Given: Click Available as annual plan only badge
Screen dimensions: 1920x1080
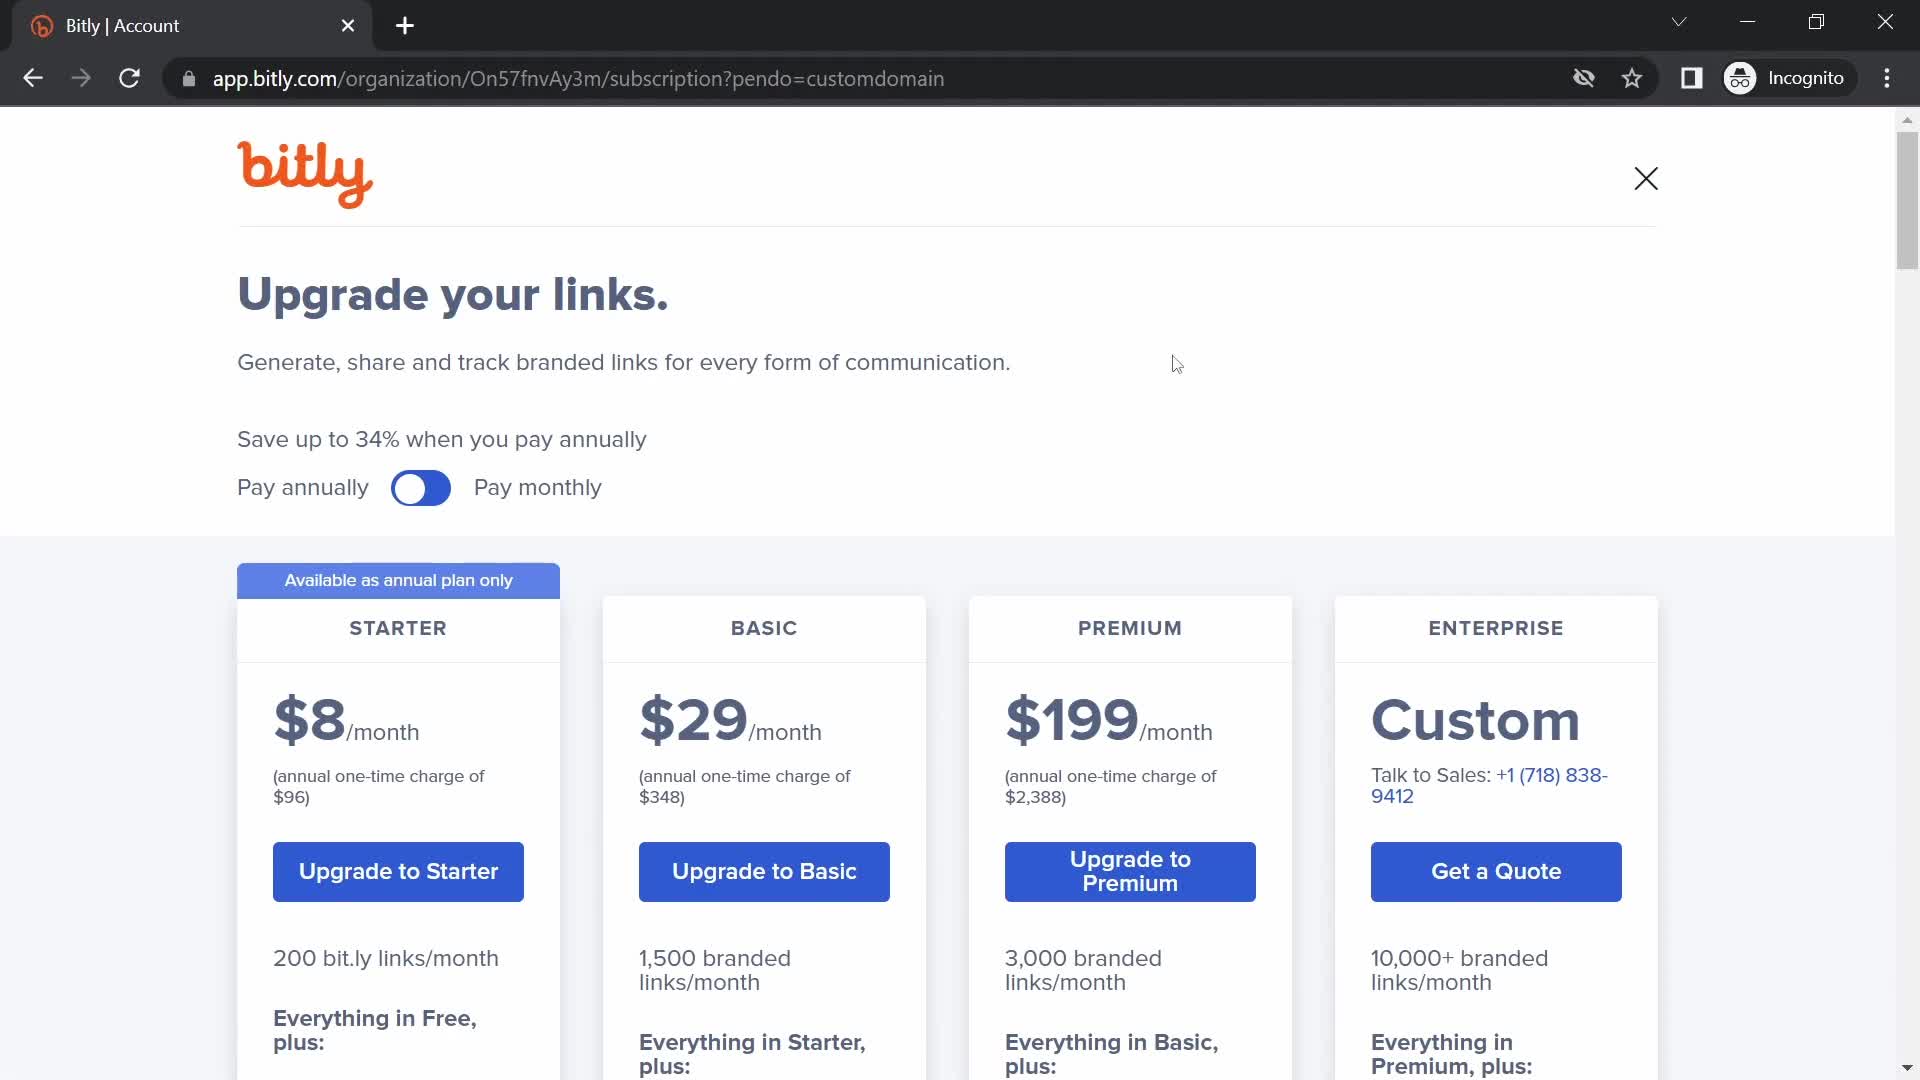Looking at the screenshot, I should pos(398,580).
